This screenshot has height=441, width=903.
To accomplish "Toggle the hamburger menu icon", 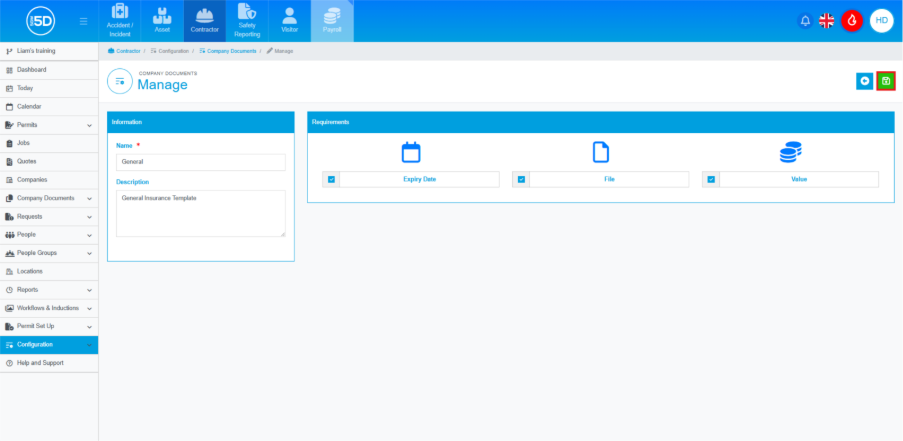I will pos(83,21).
